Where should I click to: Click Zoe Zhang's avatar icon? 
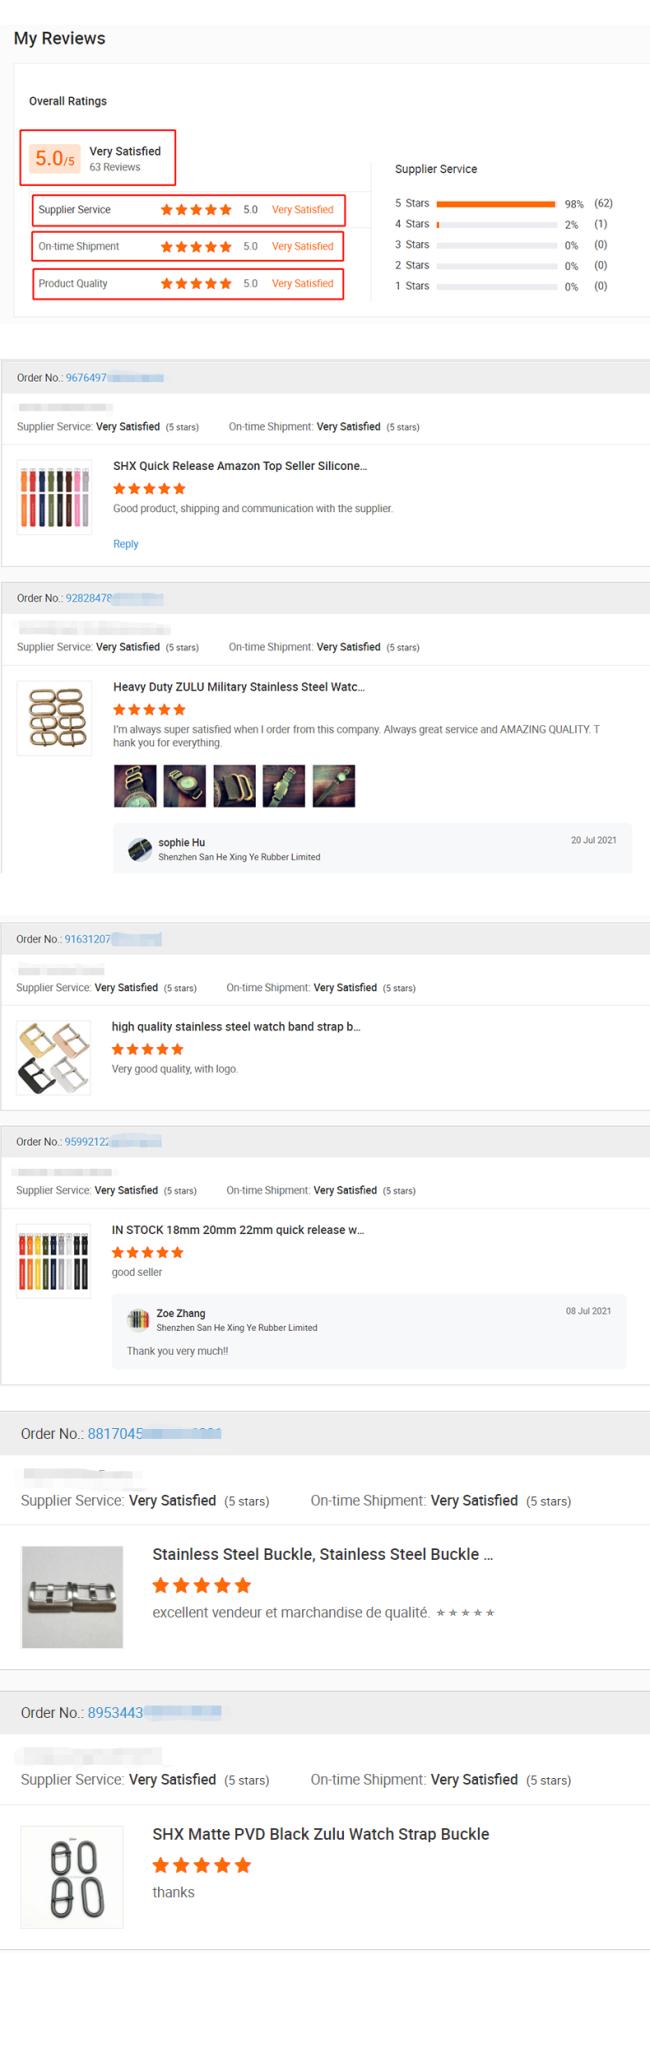tap(138, 1320)
